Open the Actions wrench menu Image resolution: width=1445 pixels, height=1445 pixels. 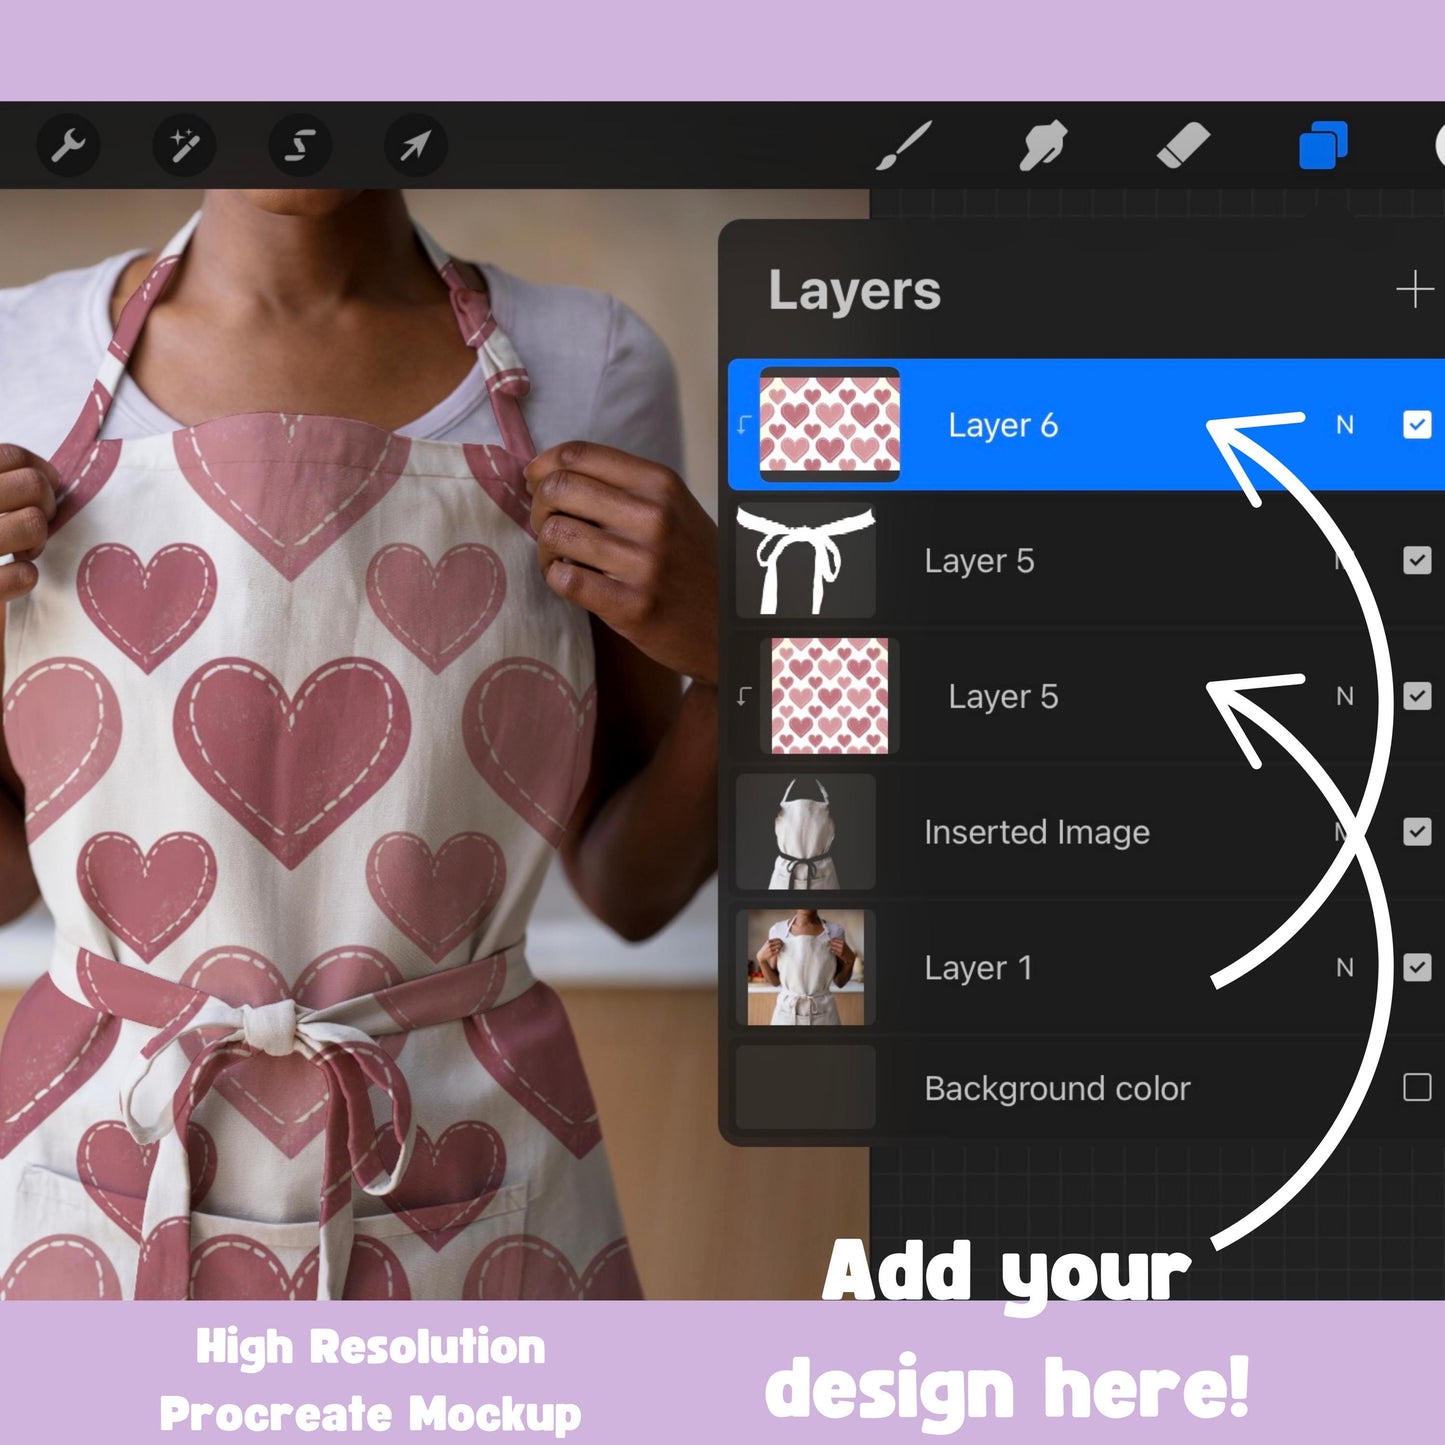pos(67,145)
